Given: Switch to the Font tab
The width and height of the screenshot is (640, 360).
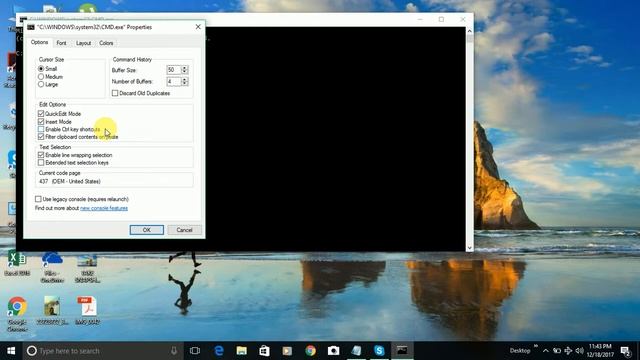Looking at the screenshot, I should pos(61,43).
